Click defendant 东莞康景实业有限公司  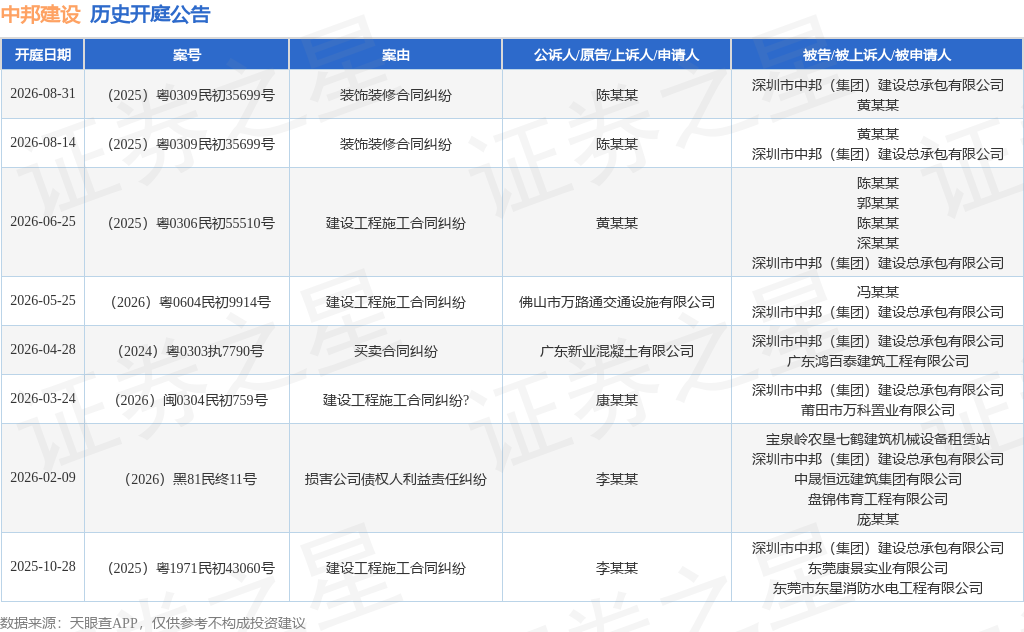(878, 568)
